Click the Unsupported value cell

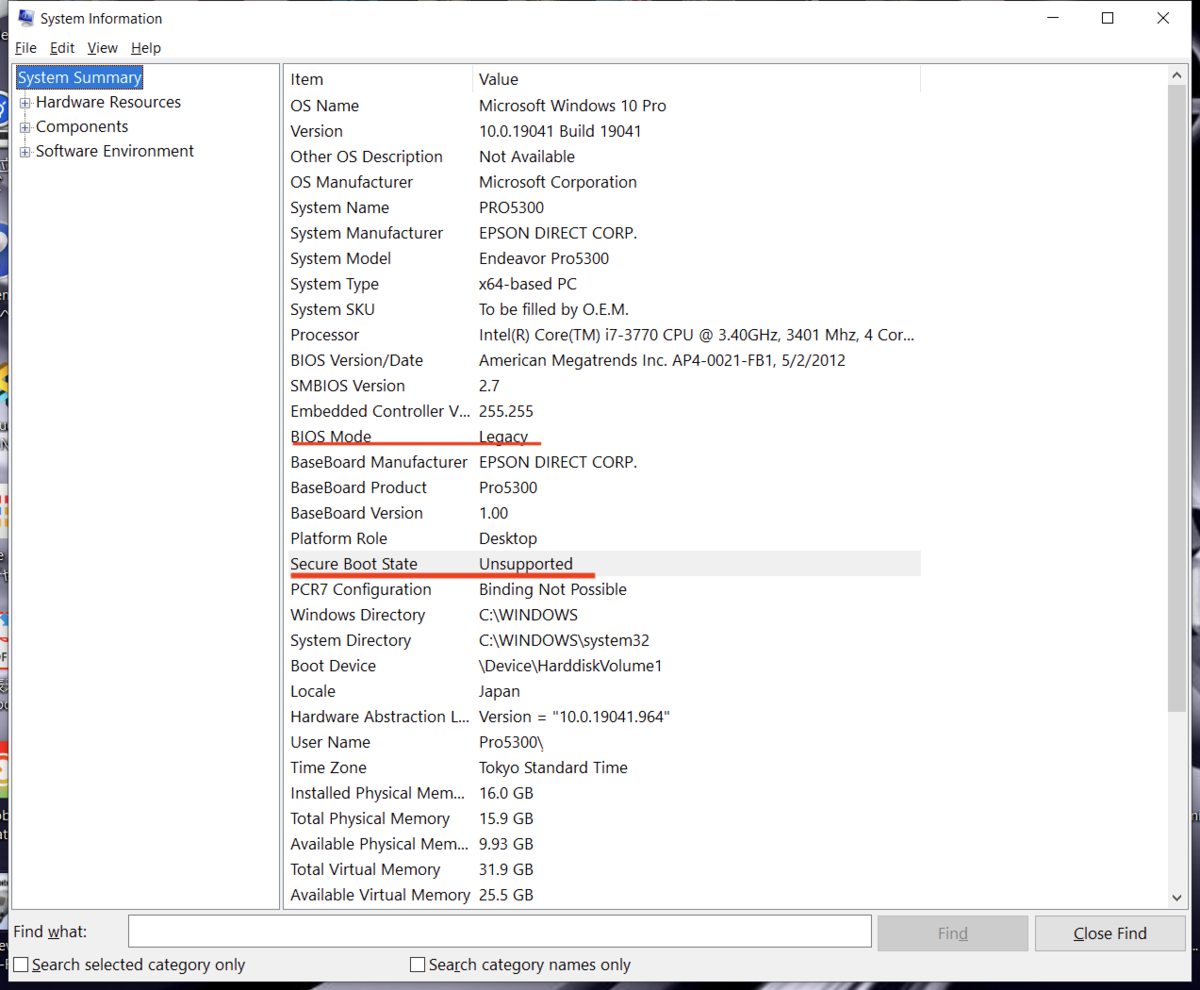pos(526,564)
